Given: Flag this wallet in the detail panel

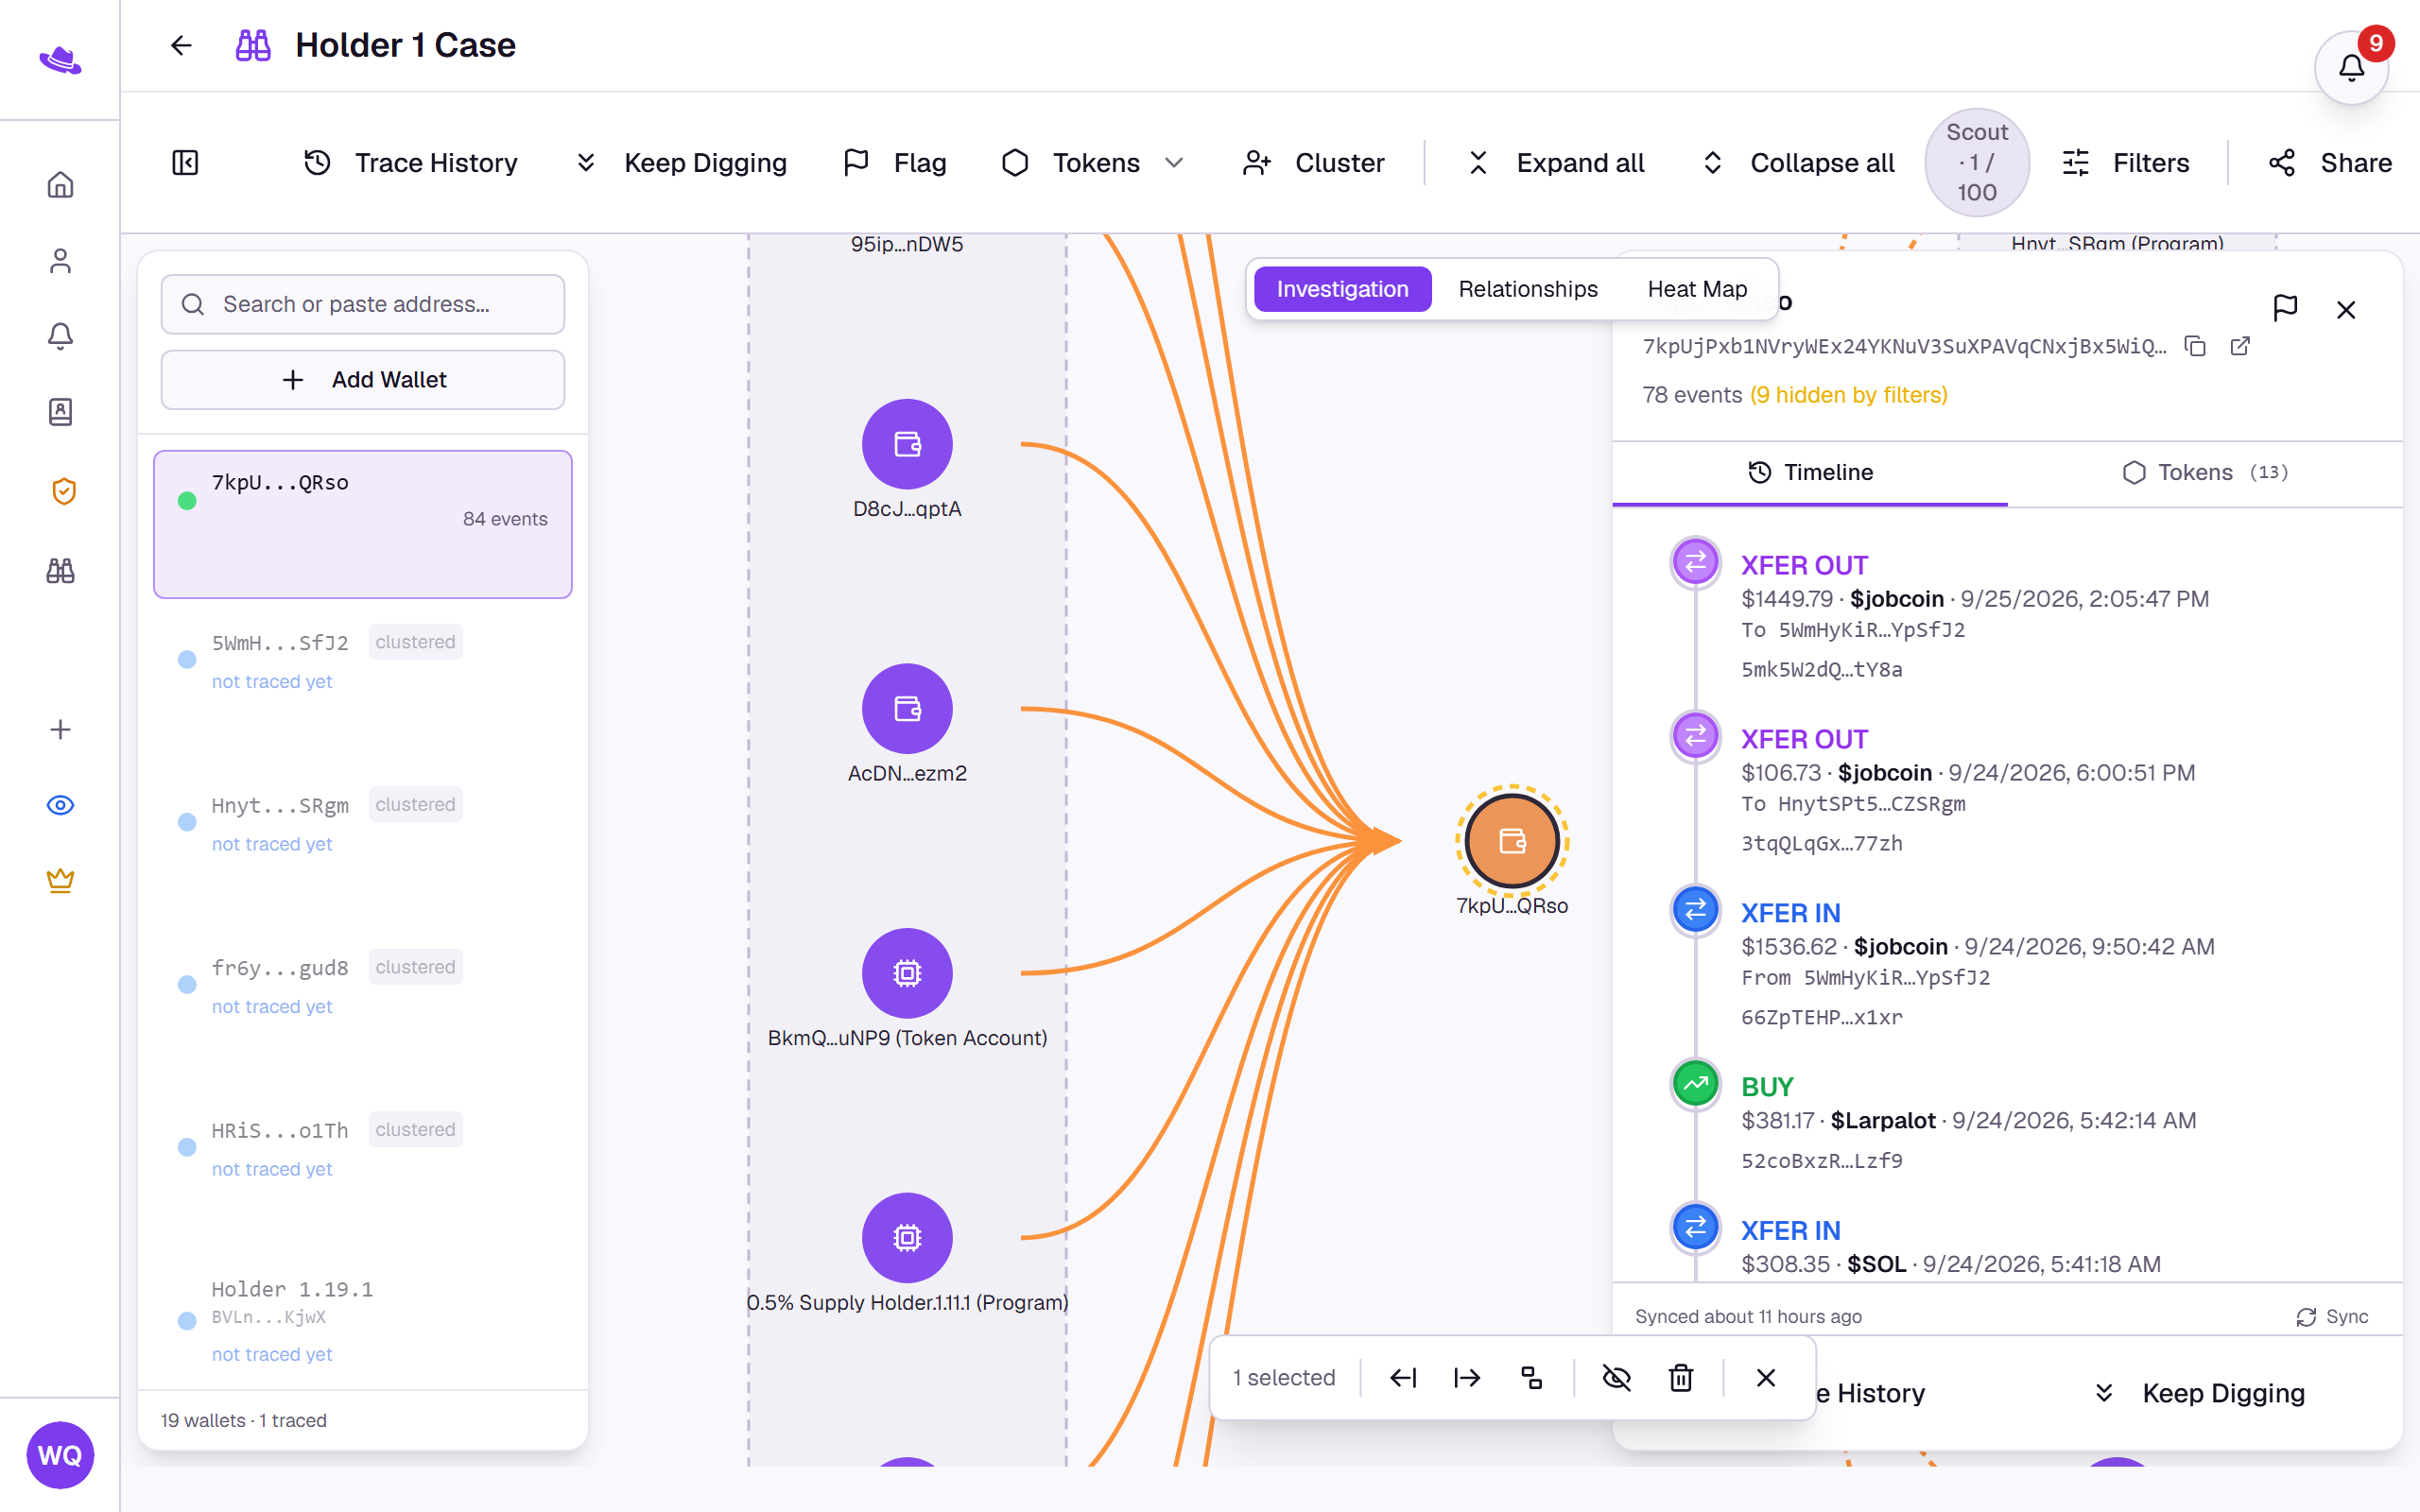Looking at the screenshot, I should point(2285,308).
